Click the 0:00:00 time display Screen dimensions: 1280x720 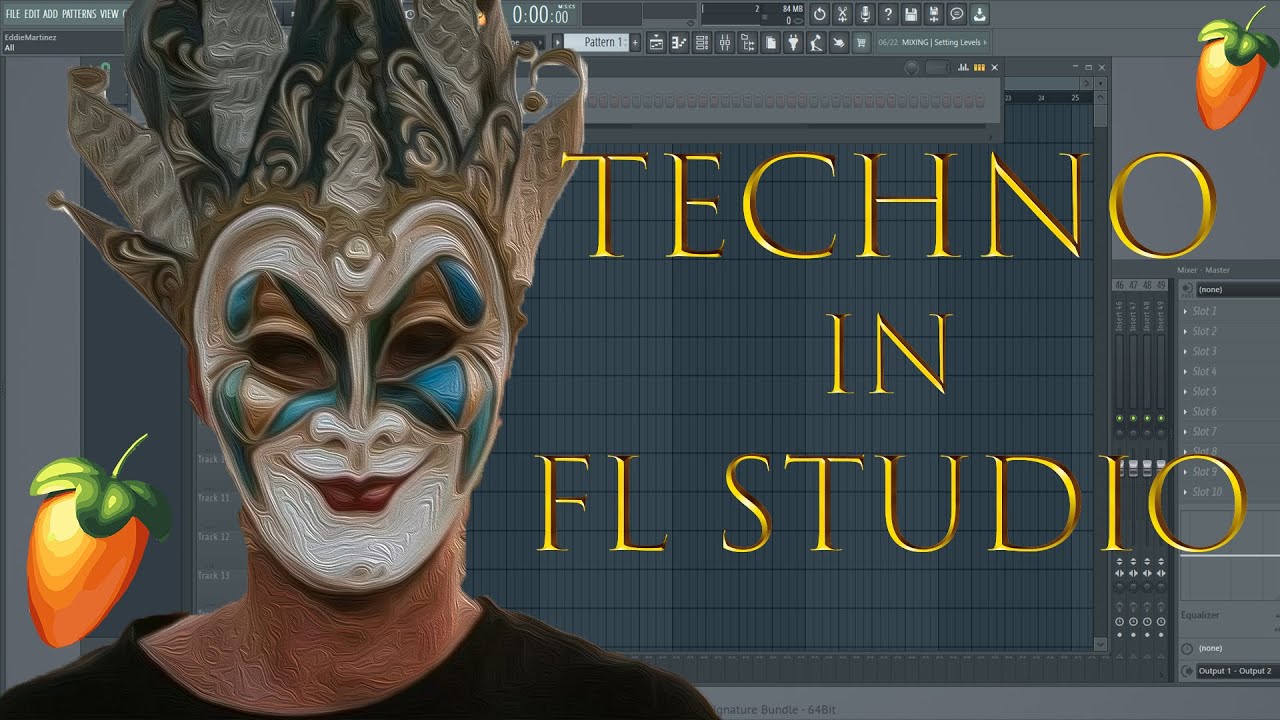[541, 15]
